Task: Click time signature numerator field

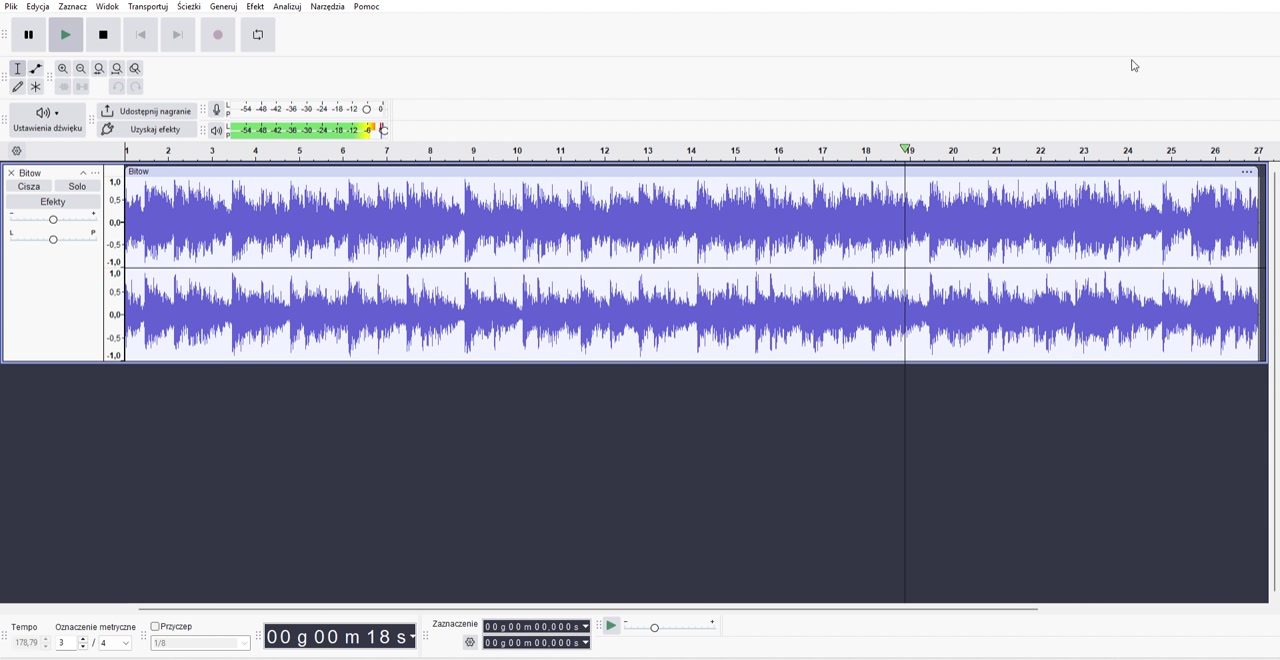Action: (66, 643)
